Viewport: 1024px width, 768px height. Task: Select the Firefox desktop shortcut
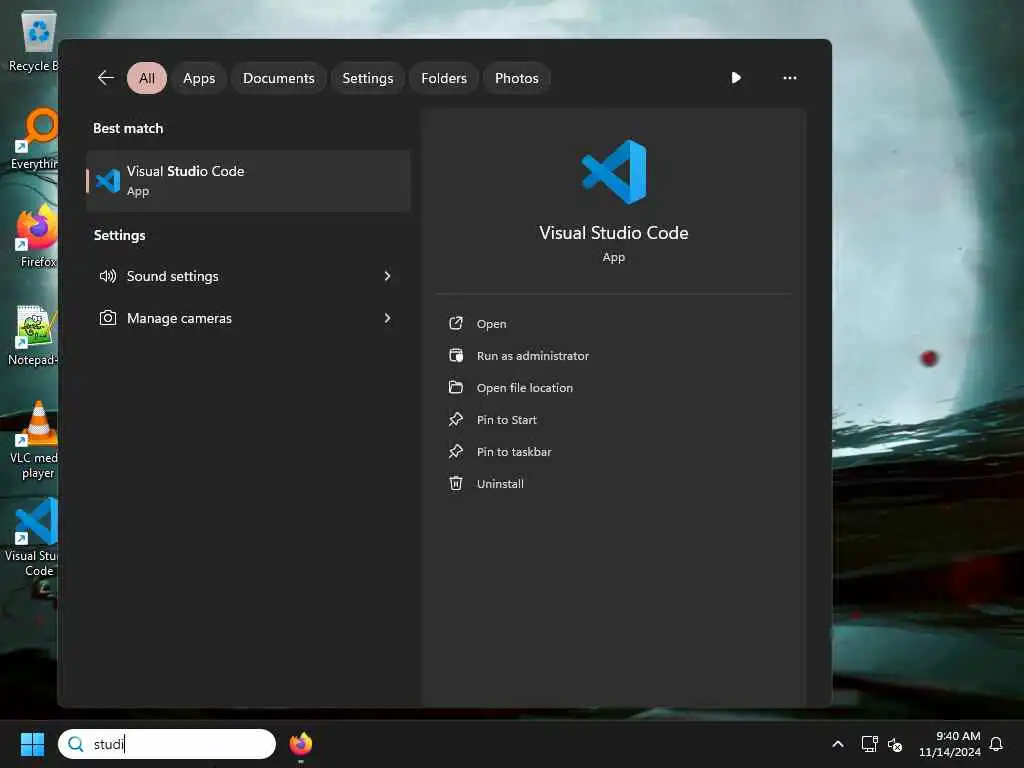tap(36, 236)
